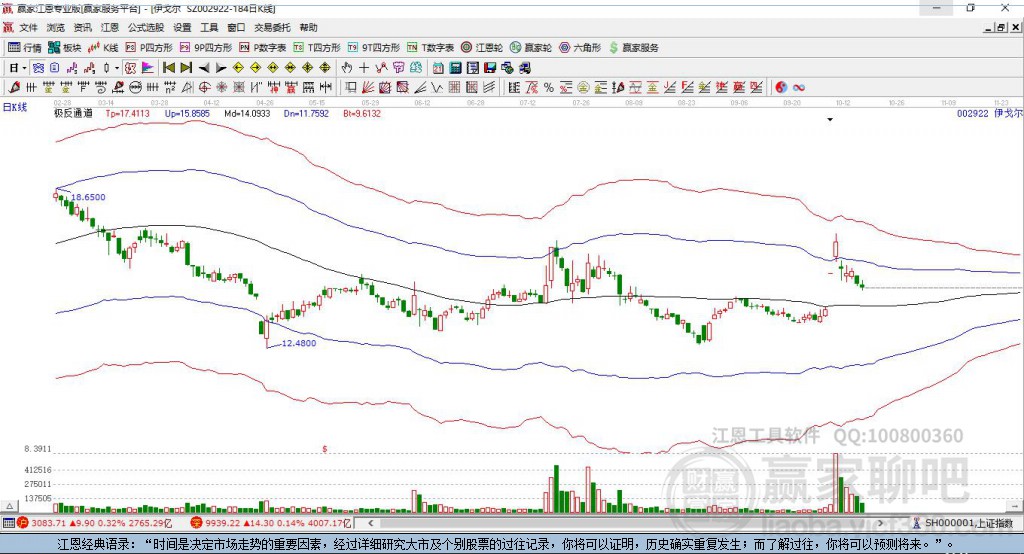Click the circled wave pattern icon

(135, 88)
